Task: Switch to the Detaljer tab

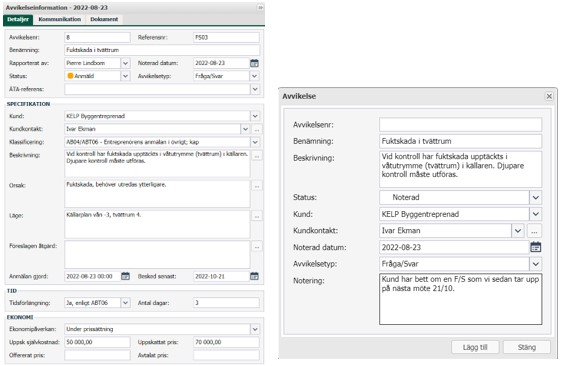Action: pos(18,19)
